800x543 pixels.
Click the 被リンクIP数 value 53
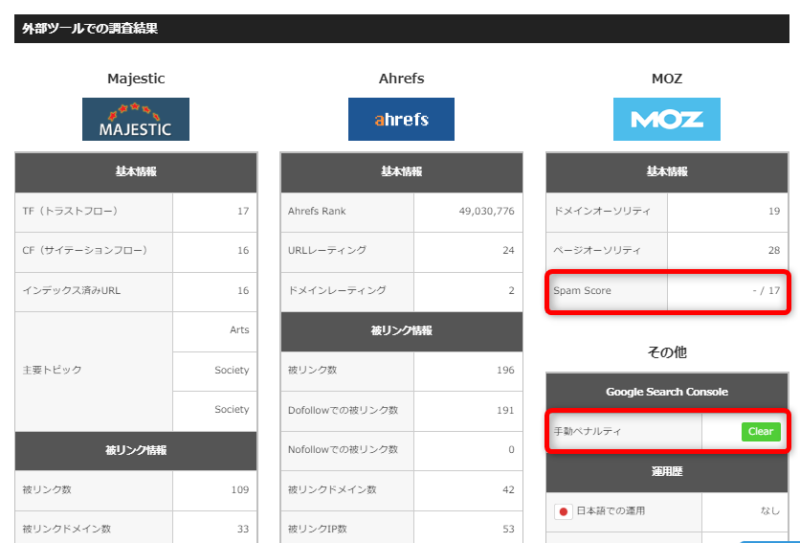click(x=508, y=529)
